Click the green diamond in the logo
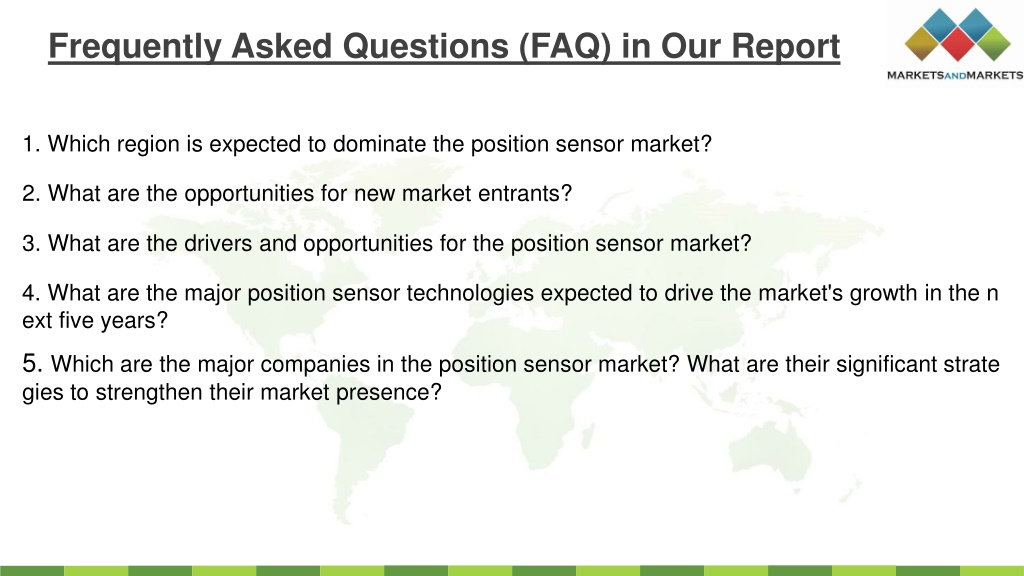Image resolution: width=1024 pixels, height=576 pixels. (993, 43)
